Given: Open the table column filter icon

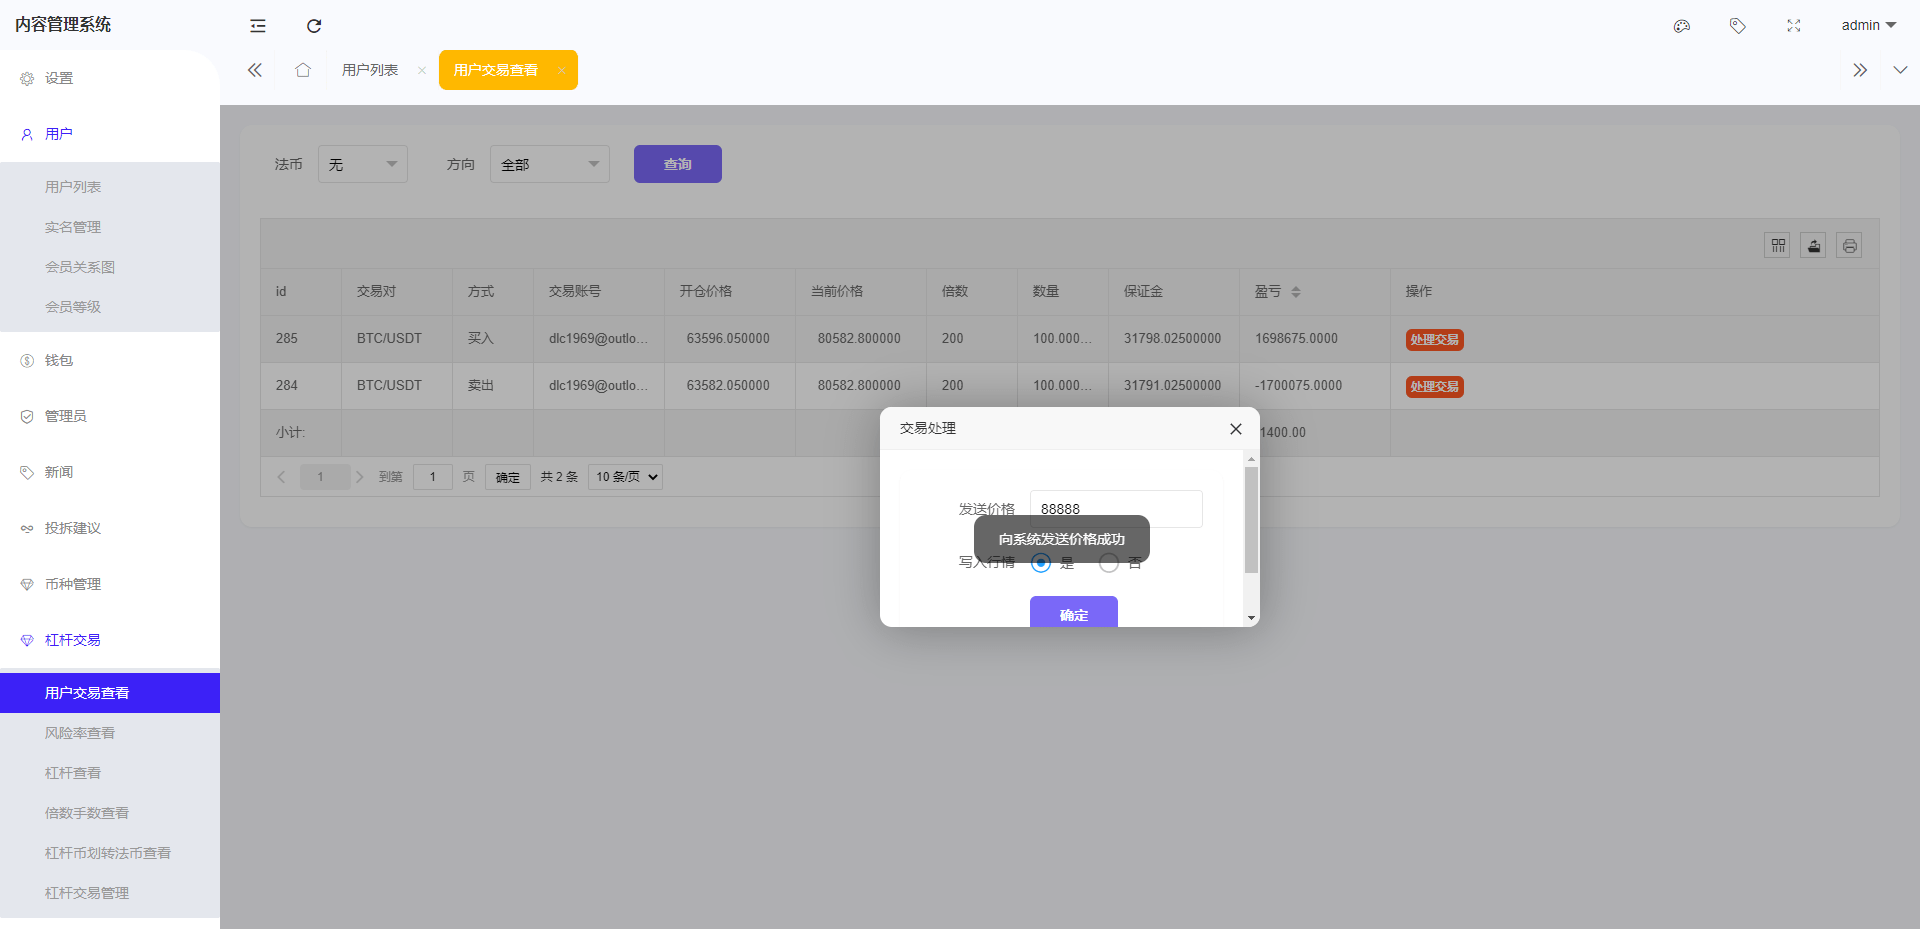Looking at the screenshot, I should [1777, 245].
